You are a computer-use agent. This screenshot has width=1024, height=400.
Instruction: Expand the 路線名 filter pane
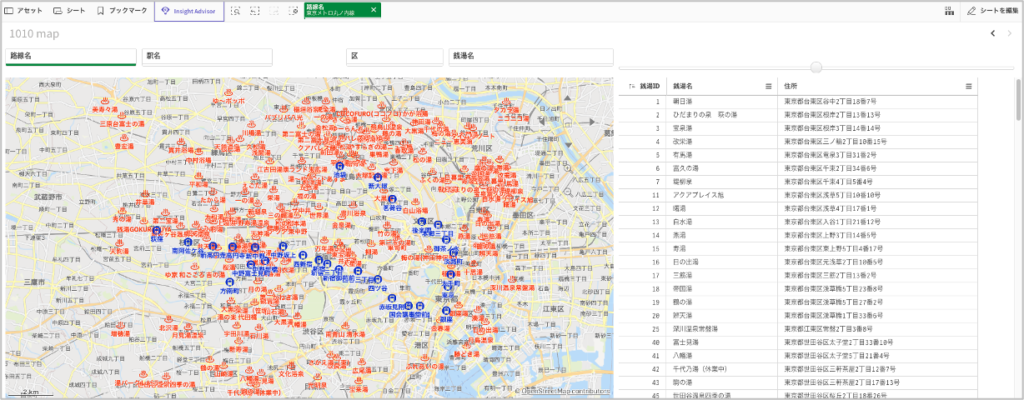[70, 57]
